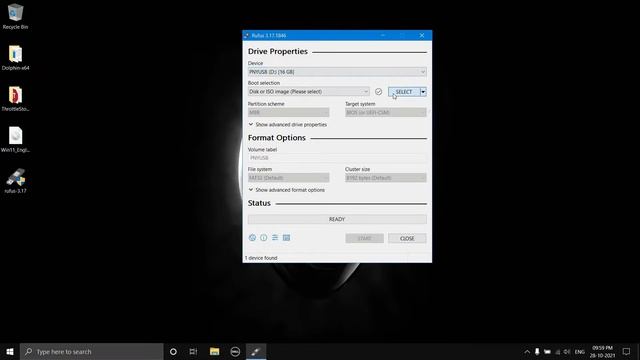Screen dimensions: 640x360
Task: Open Rufus settings sliders icon
Action: pos(275,238)
